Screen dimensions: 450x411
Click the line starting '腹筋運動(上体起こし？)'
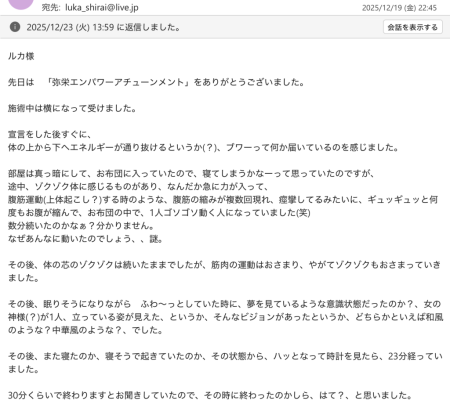[x=223, y=199]
